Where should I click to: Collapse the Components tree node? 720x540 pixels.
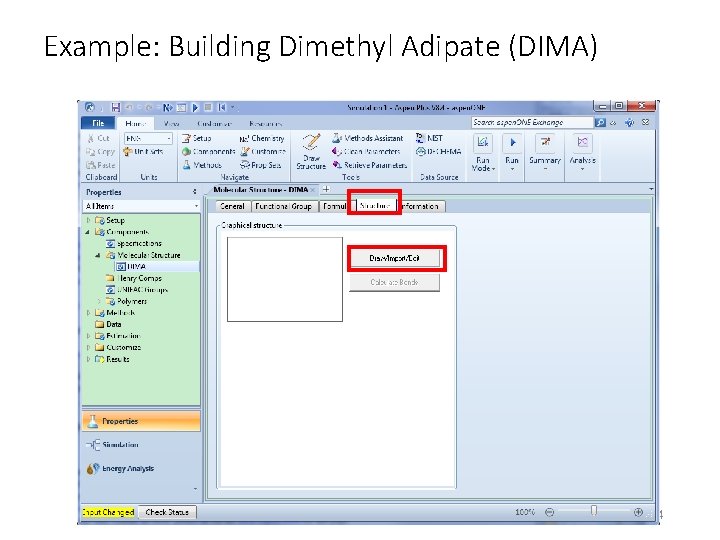pos(87,232)
